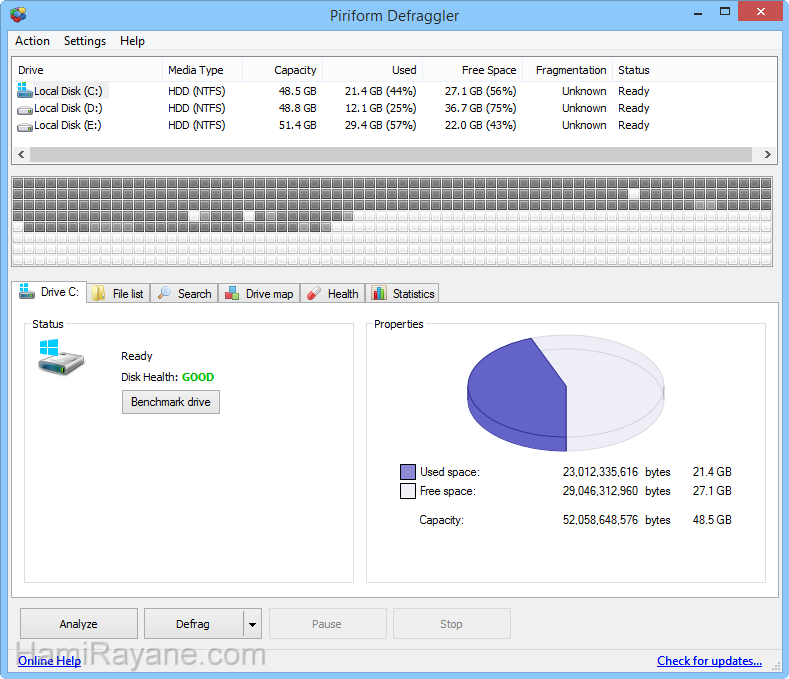The height and width of the screenshot is (679, 789).
Task: Click the Statistics tab chart icon
Action: pyautogui.click(x=379, y=294)
